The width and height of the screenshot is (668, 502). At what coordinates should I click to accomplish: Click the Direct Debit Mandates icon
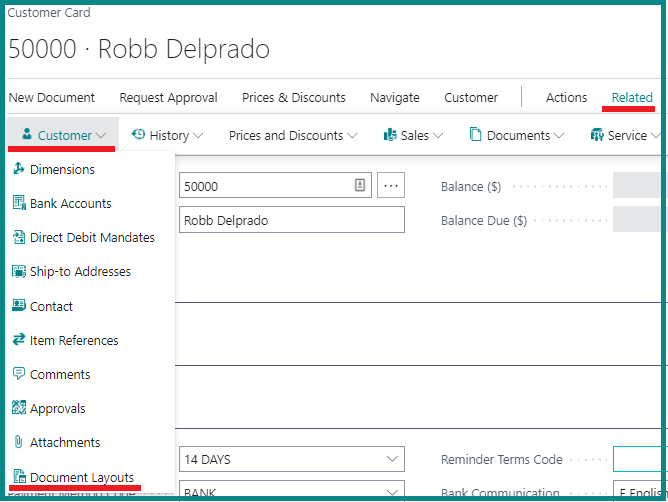click(x=19, y=238)
